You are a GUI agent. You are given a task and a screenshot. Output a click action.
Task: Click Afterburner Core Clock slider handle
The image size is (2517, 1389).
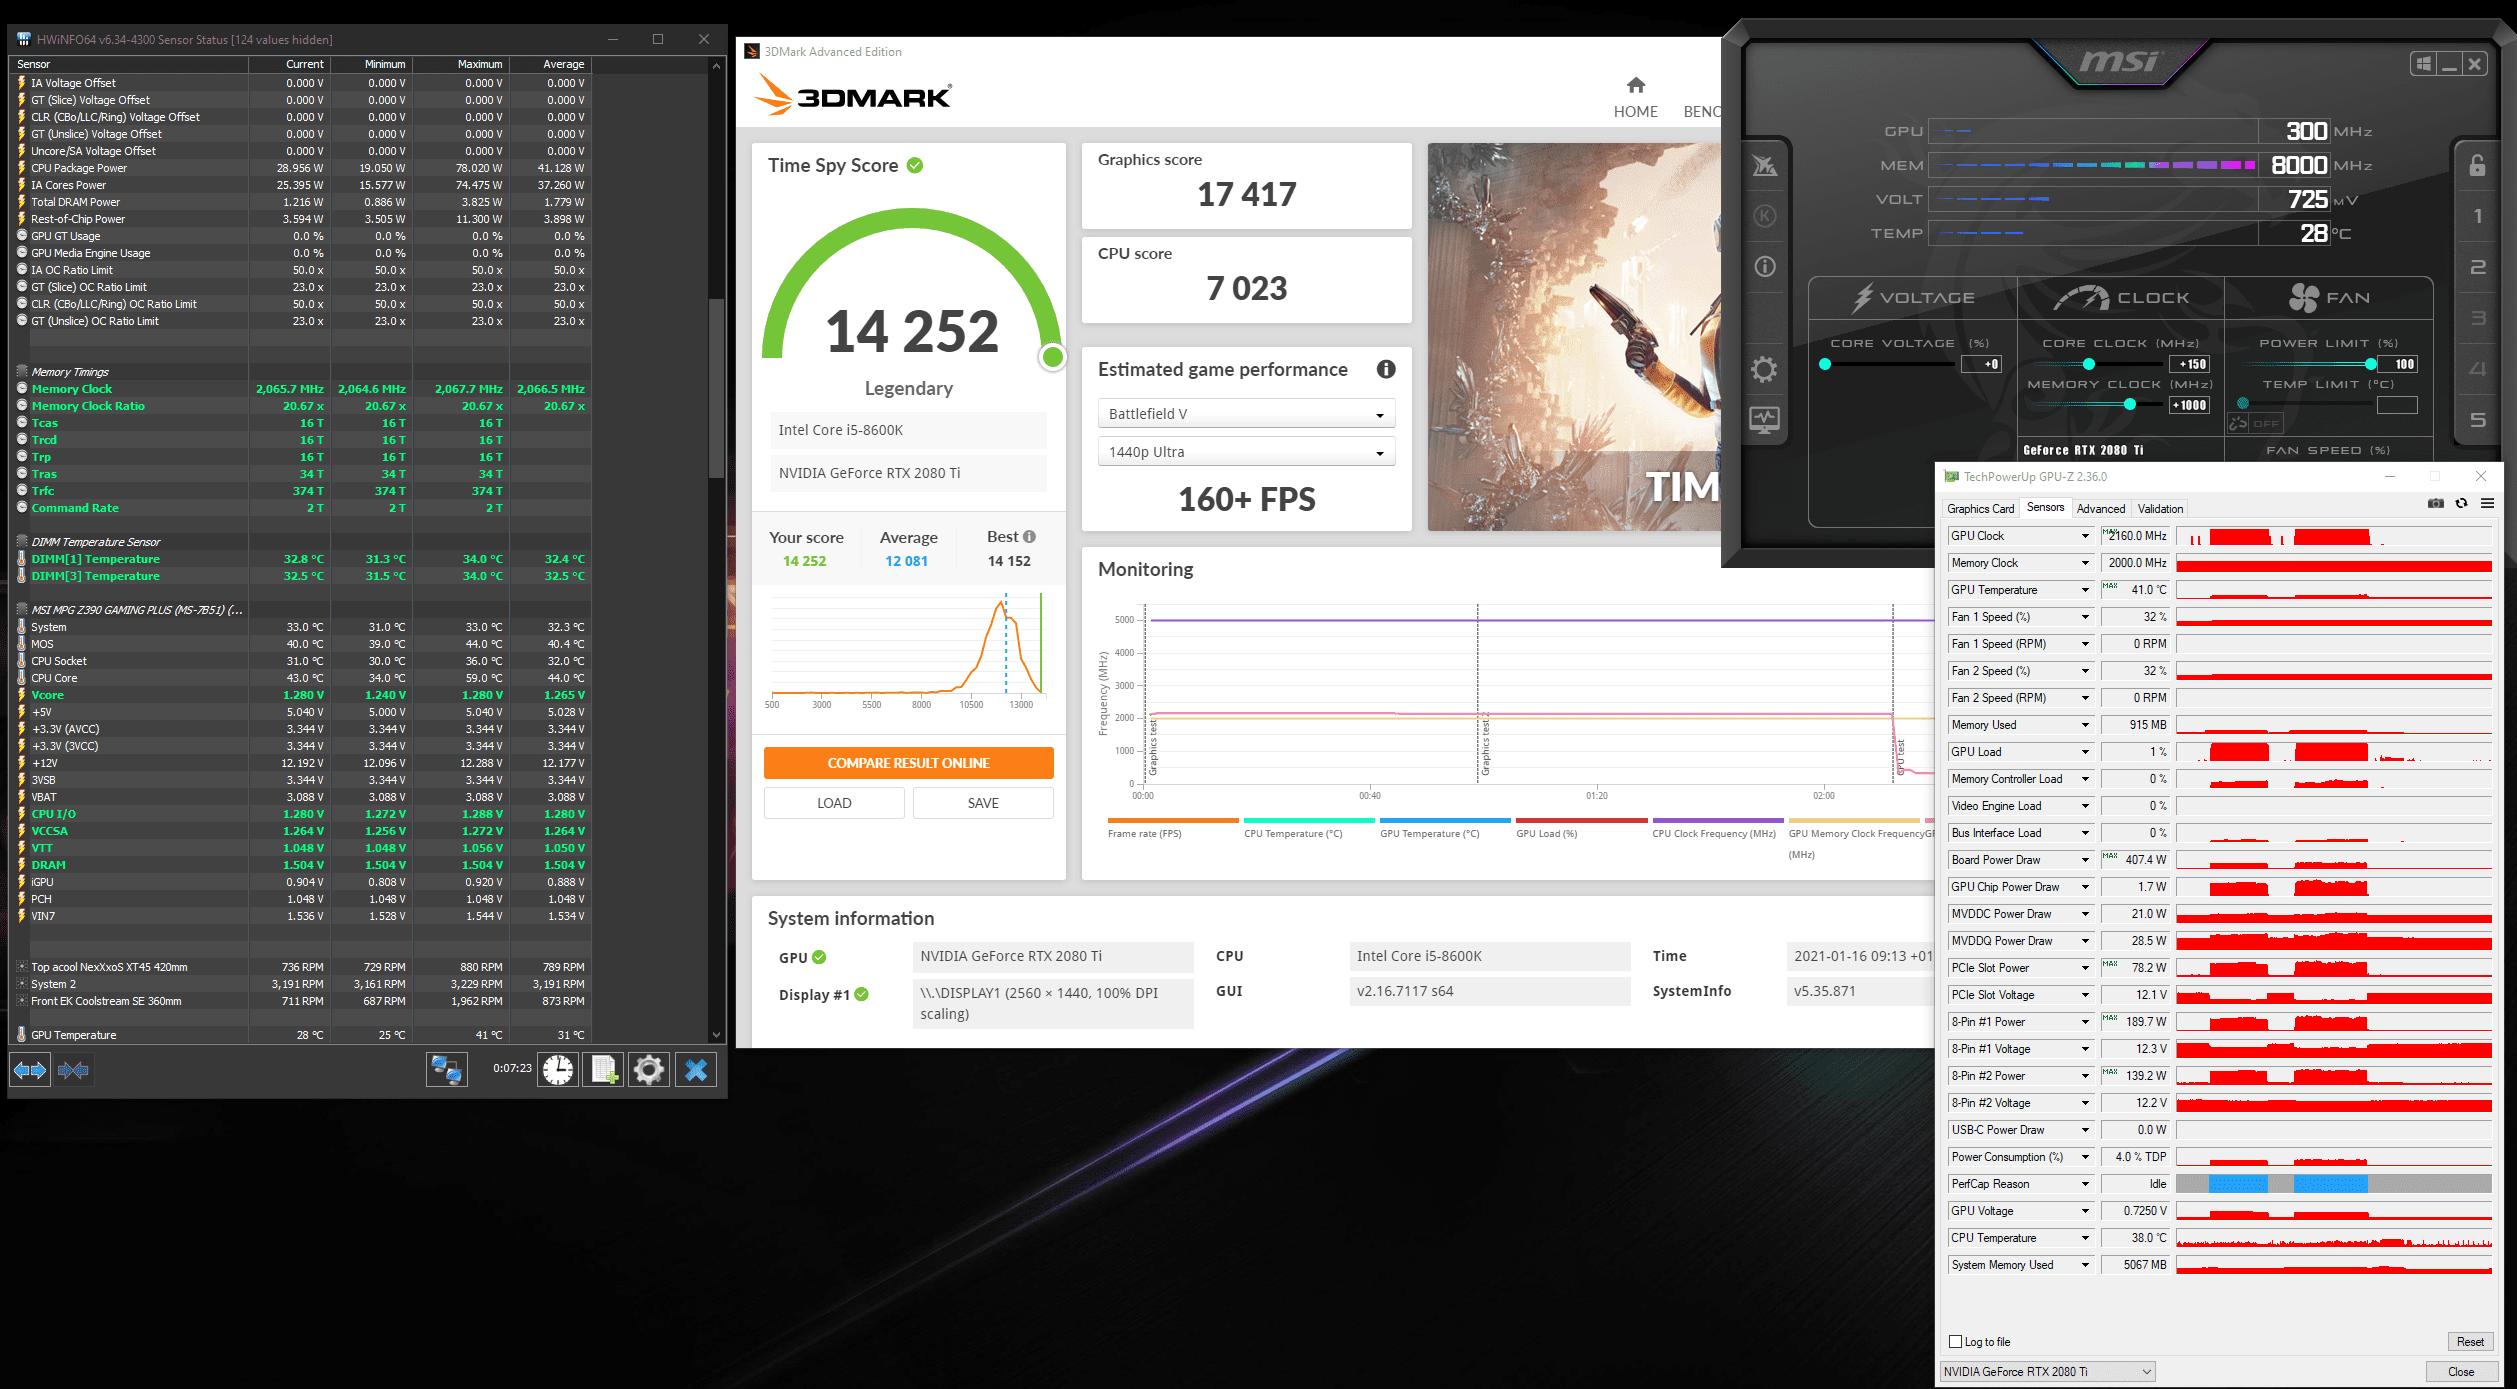click(2088, 364)
